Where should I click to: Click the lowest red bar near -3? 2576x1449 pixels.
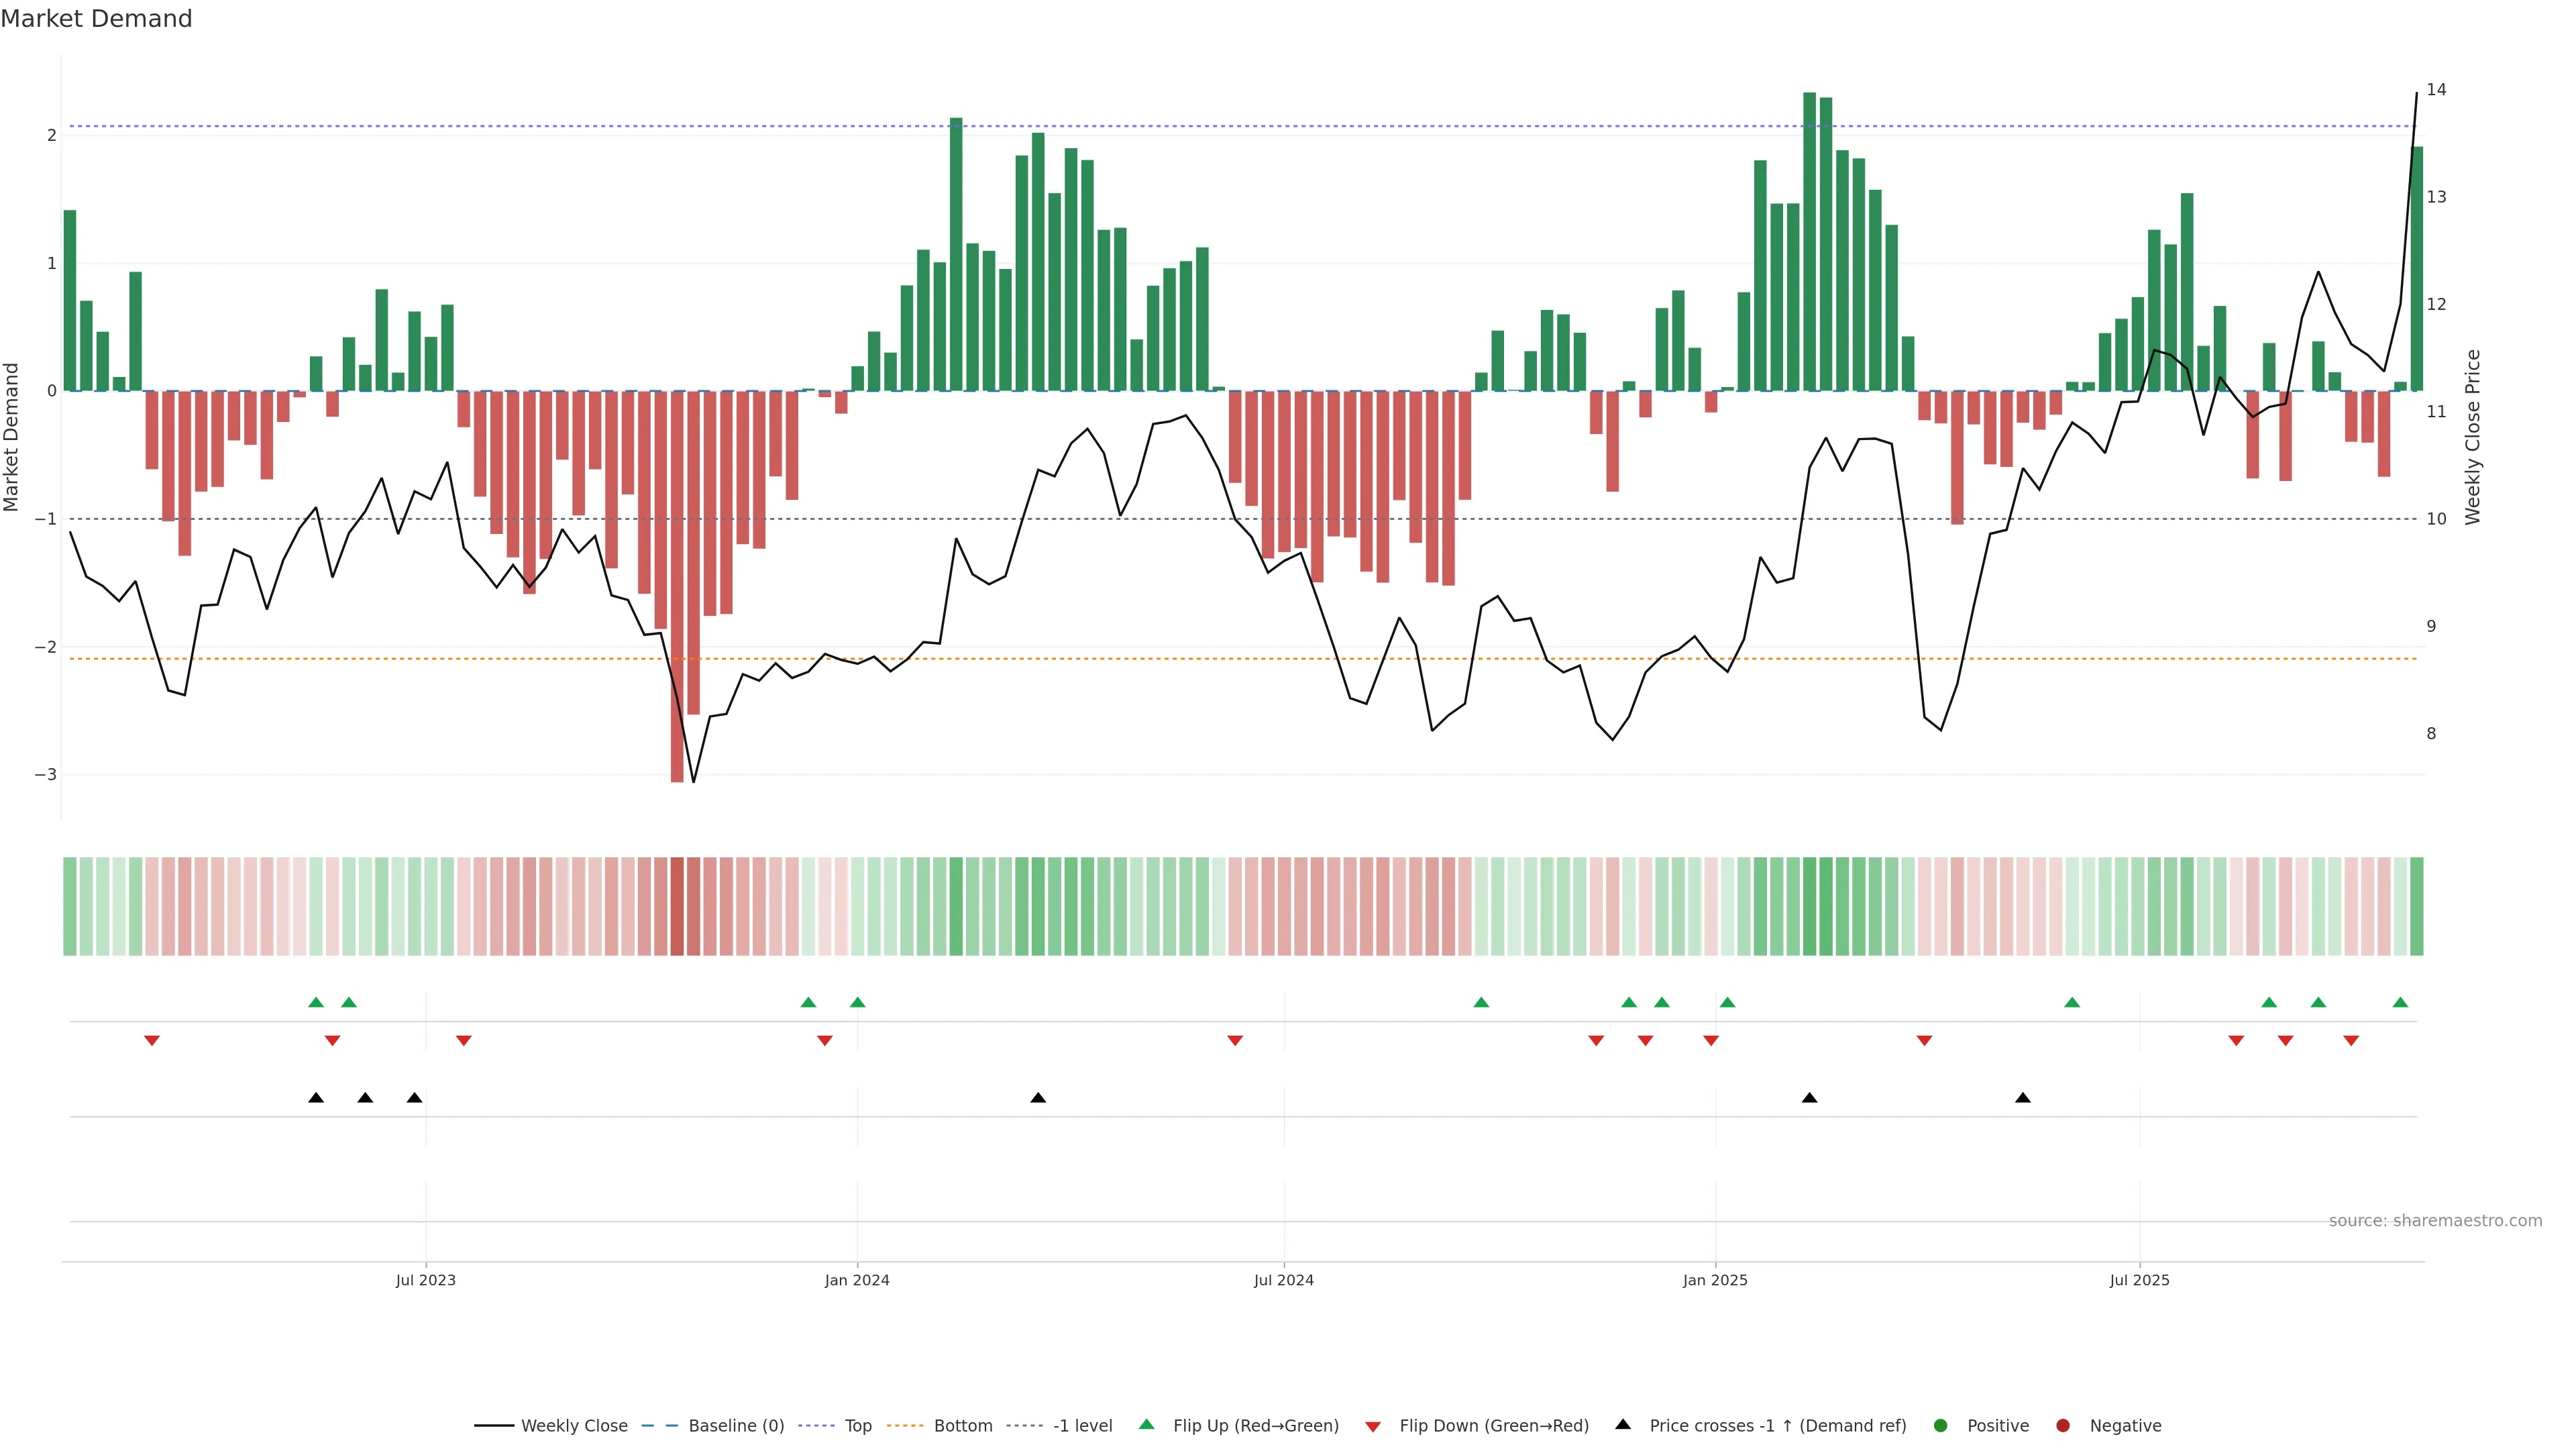coord(677,600)
